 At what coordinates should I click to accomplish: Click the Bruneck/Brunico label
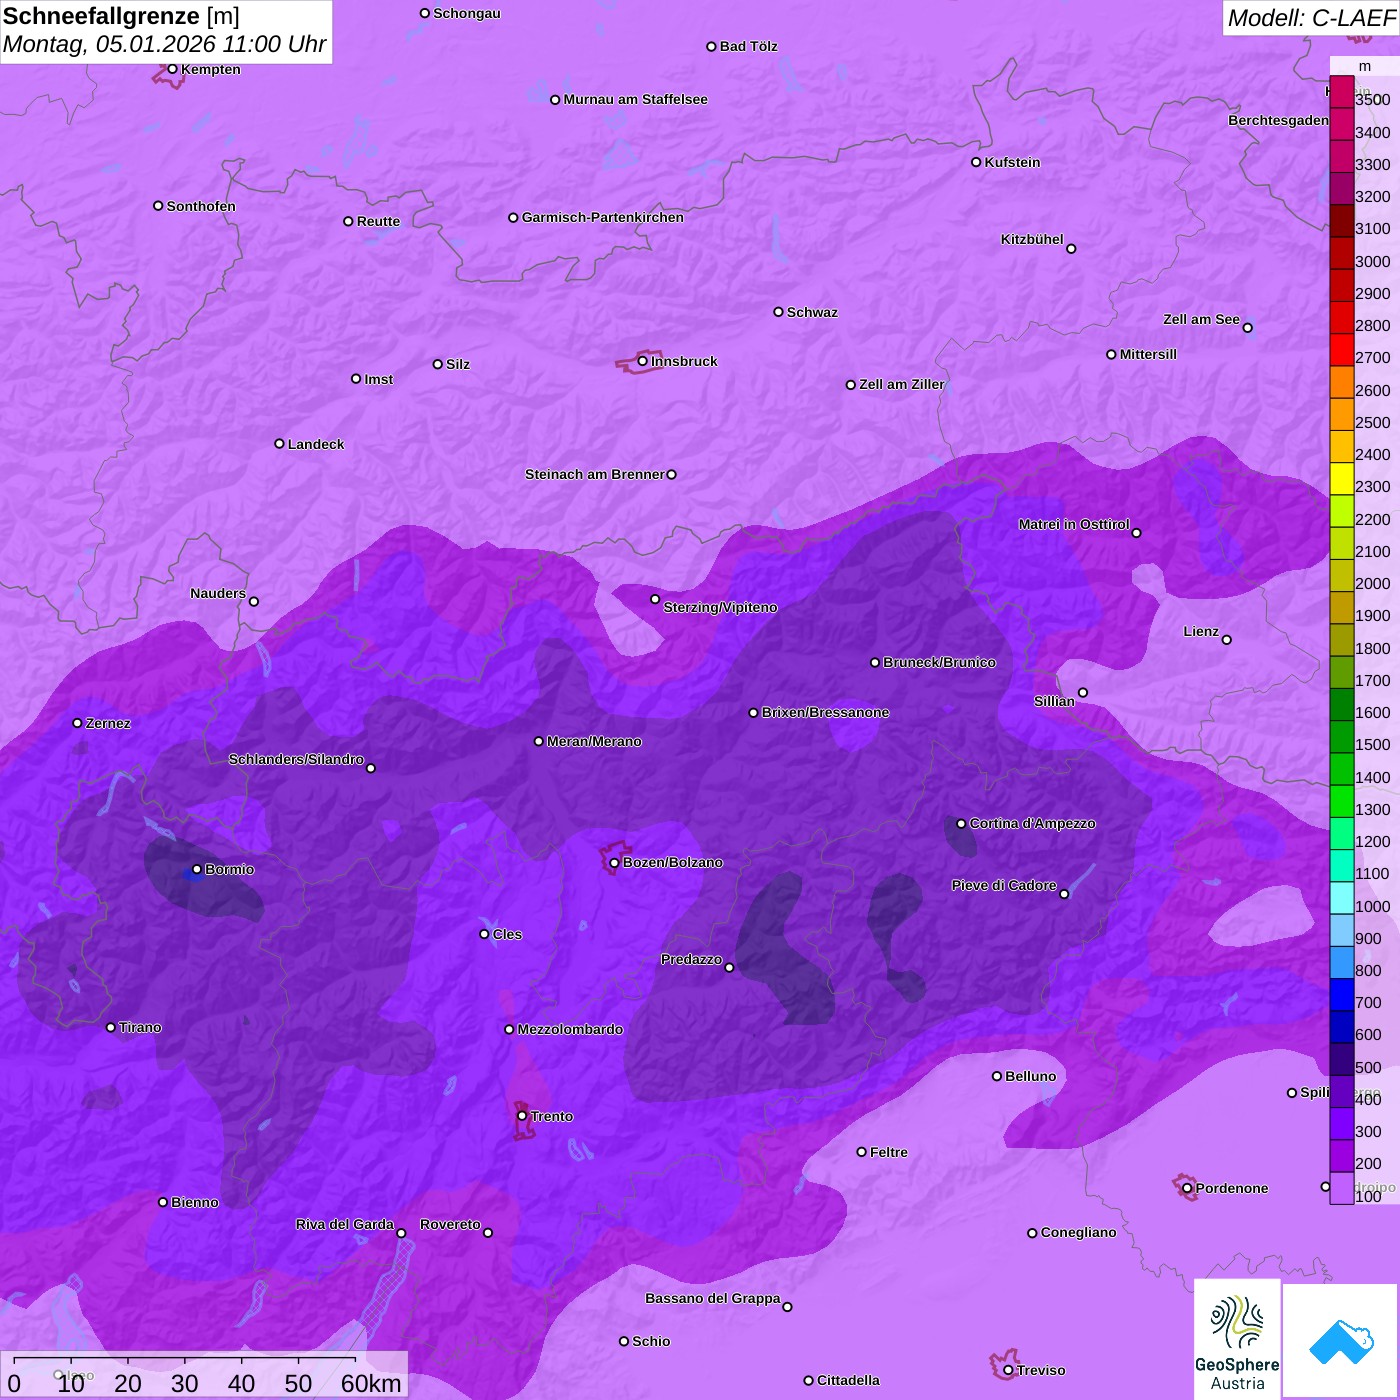[x=939, y=662]
